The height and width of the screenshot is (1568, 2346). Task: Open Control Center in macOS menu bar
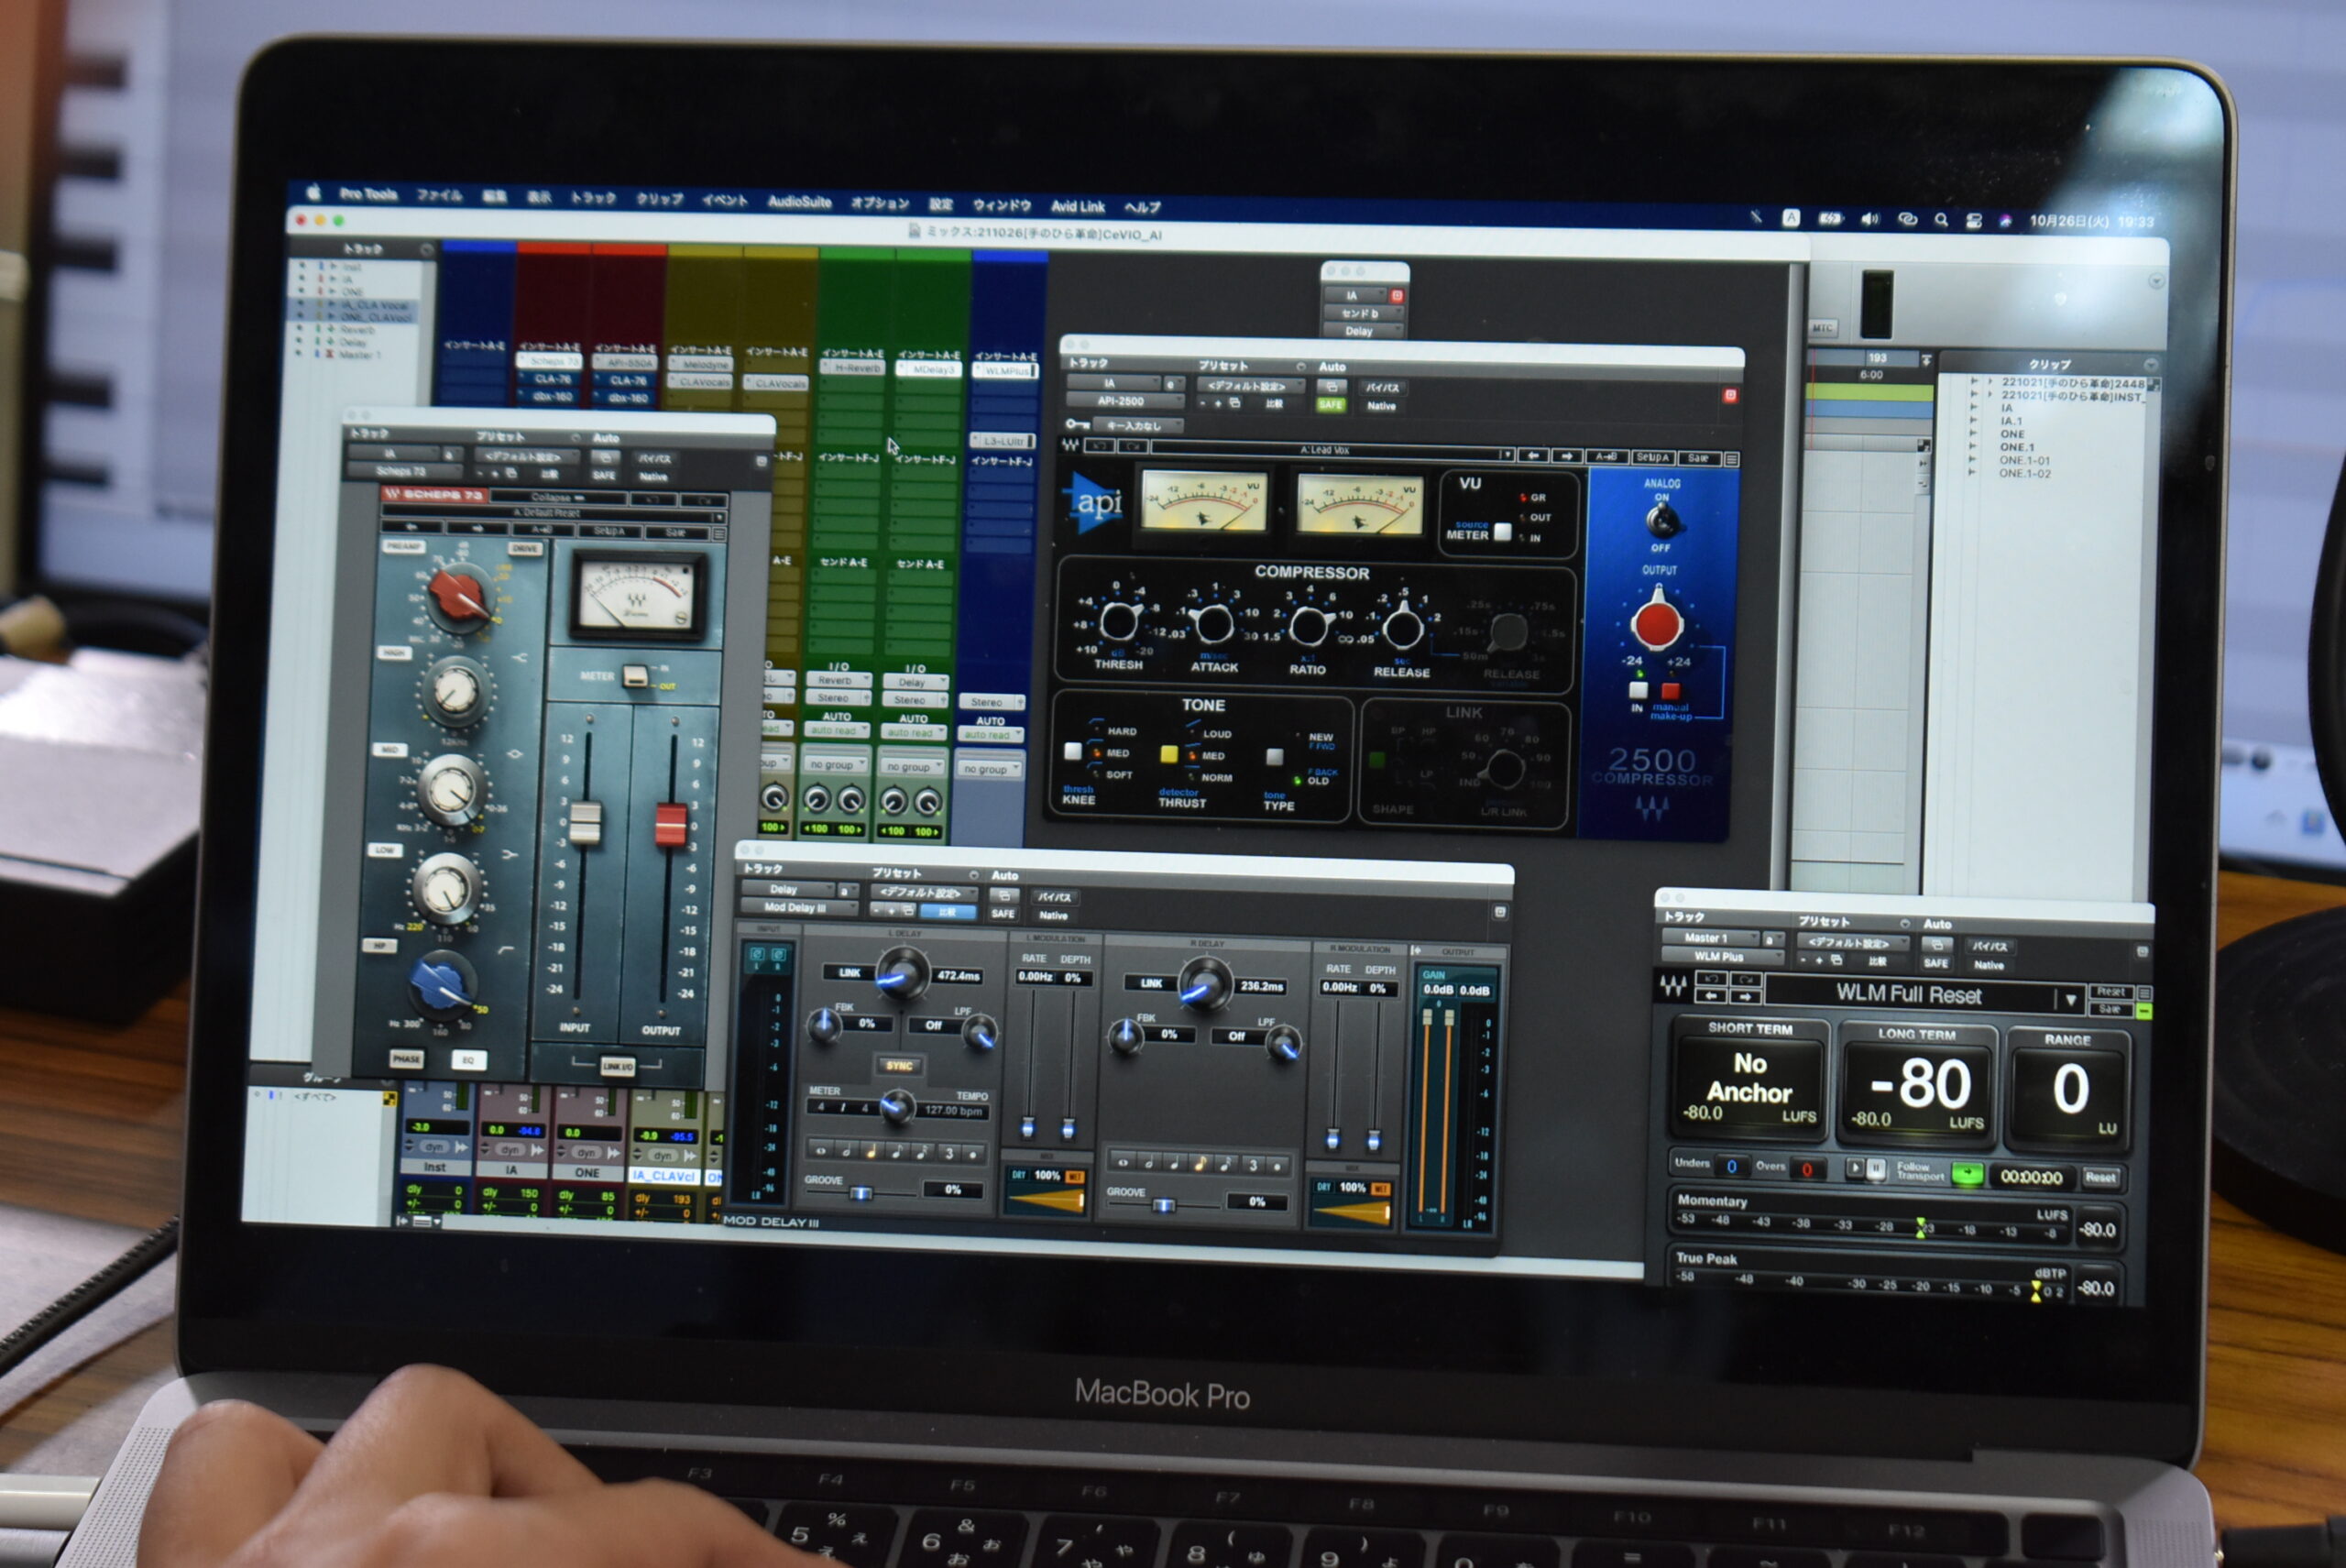pyautogui.click(x=1974, y=221)
